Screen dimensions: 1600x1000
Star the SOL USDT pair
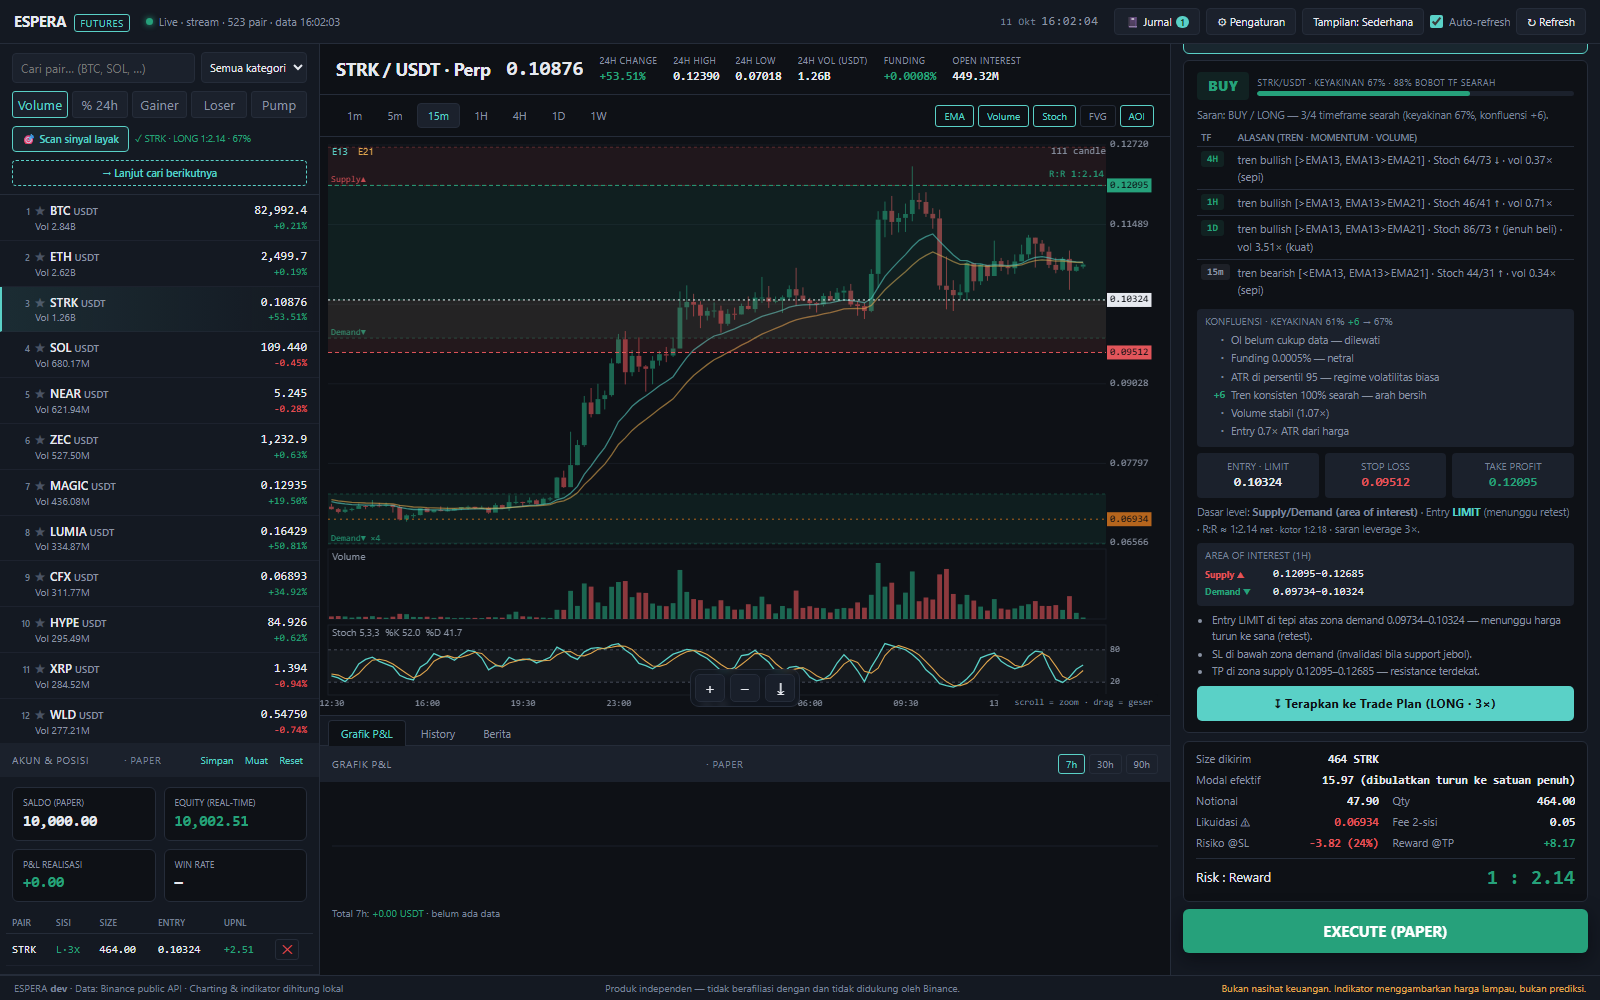40,348
